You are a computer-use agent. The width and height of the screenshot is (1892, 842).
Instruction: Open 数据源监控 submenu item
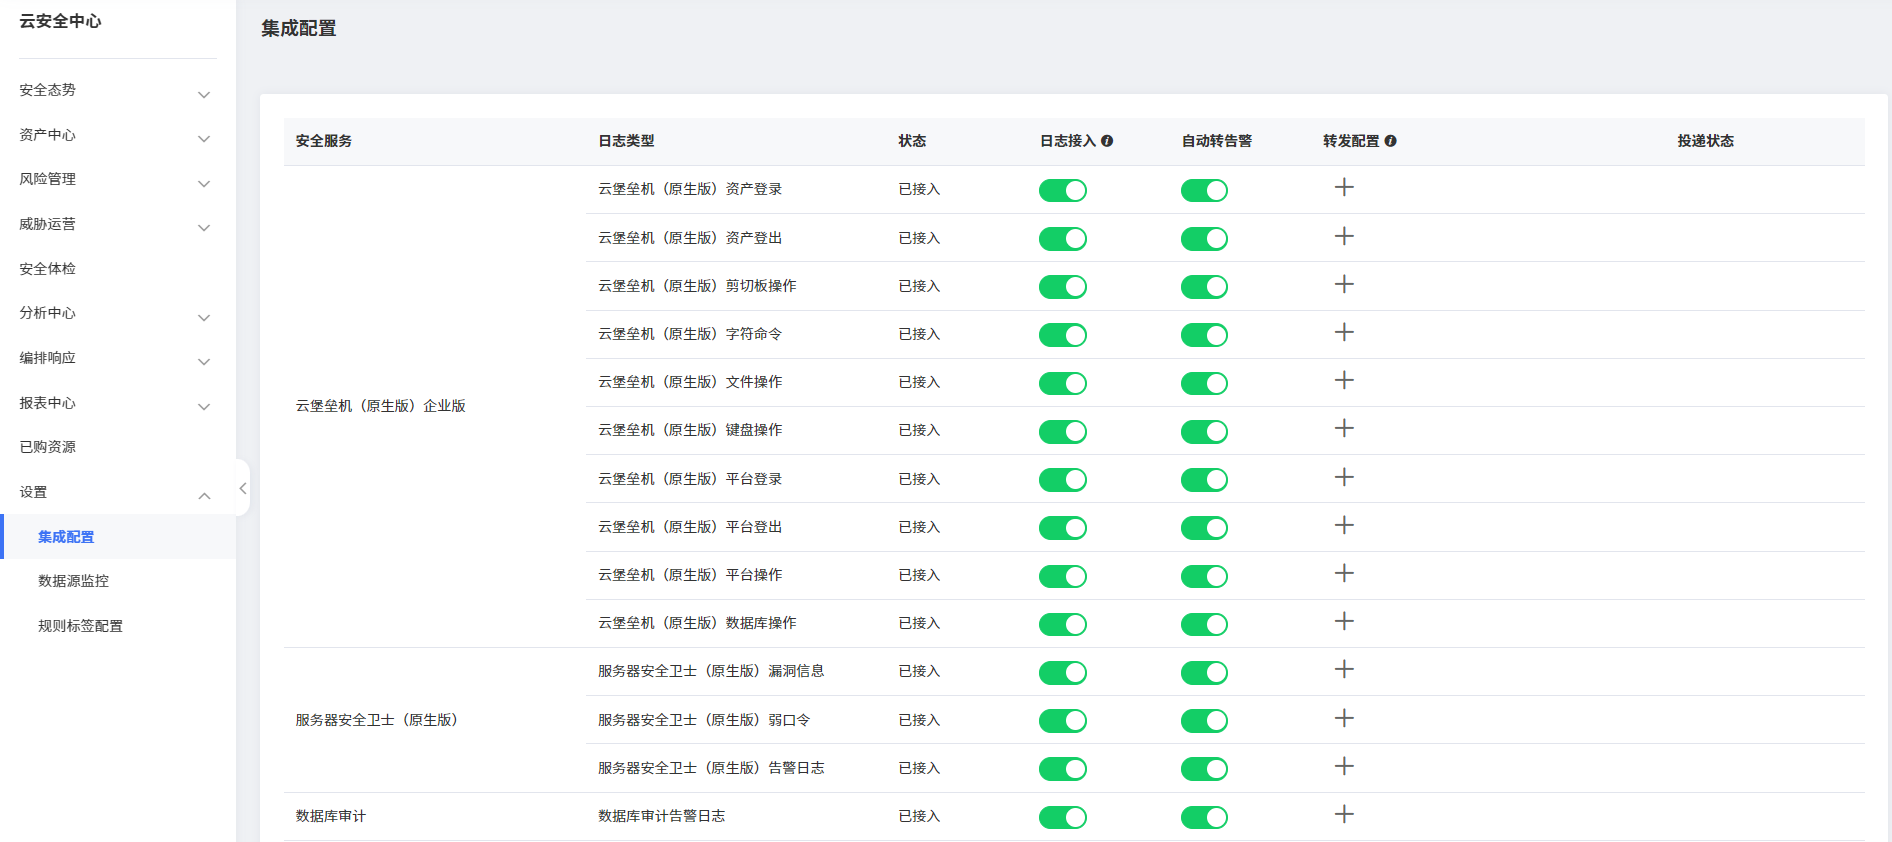[x=73, y=581]
